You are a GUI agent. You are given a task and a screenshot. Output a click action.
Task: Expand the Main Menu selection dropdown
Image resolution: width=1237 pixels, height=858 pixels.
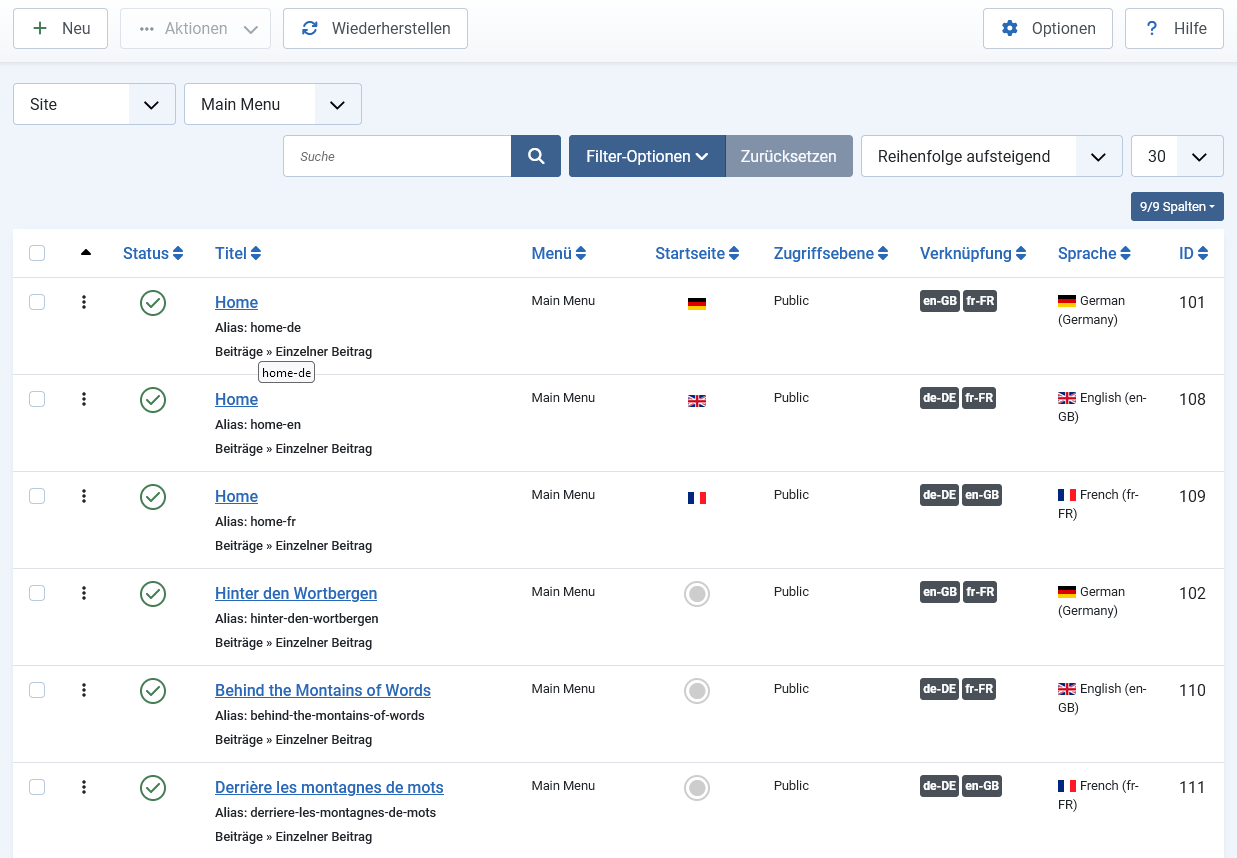[x=272, y=104]
